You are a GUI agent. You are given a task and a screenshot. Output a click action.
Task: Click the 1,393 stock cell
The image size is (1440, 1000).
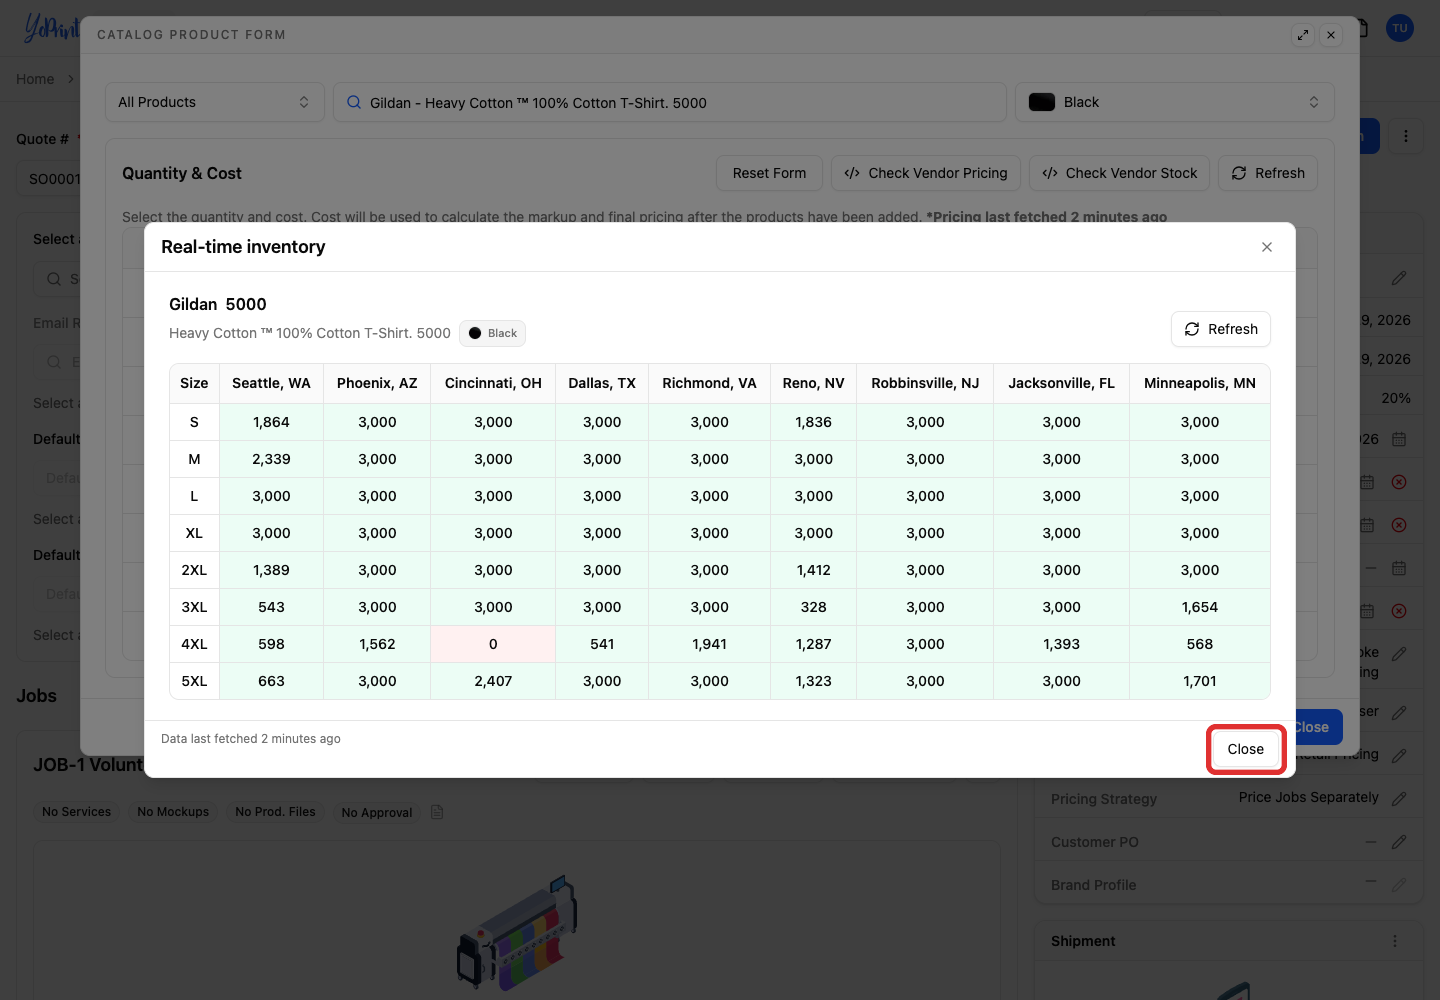(1062, 644)
